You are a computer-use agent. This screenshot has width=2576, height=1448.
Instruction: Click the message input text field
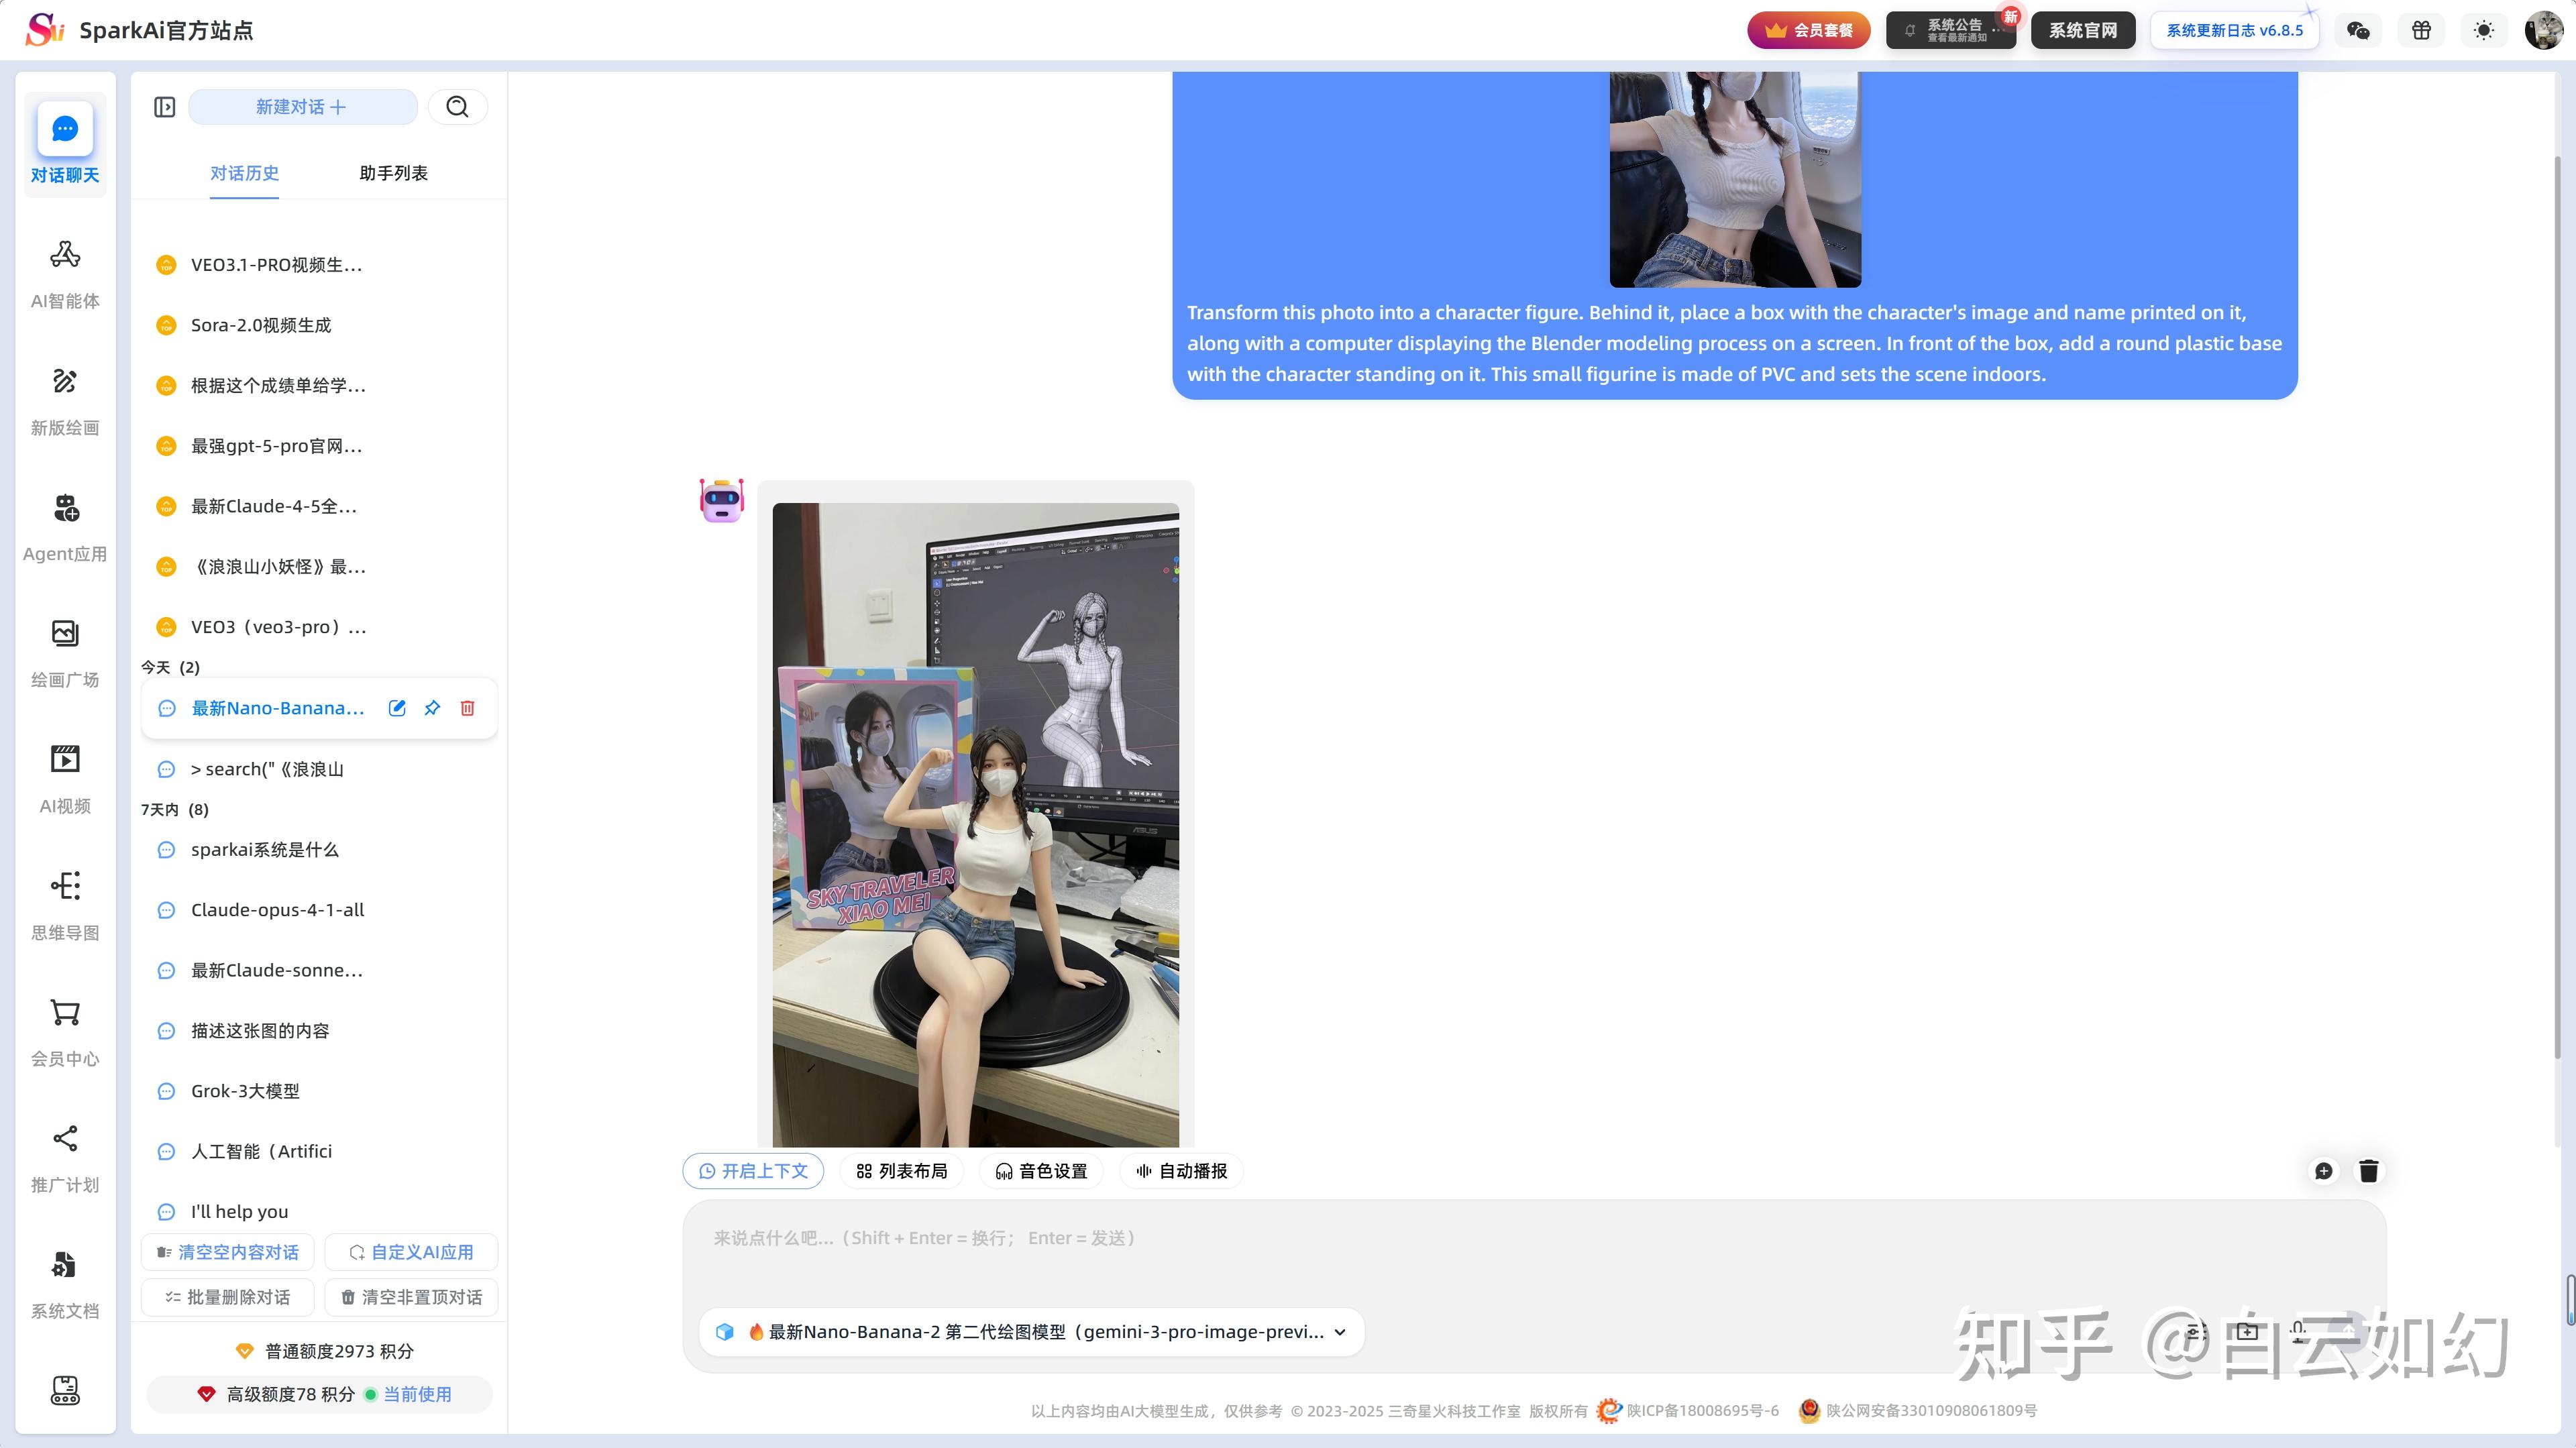[1500, 1250]
